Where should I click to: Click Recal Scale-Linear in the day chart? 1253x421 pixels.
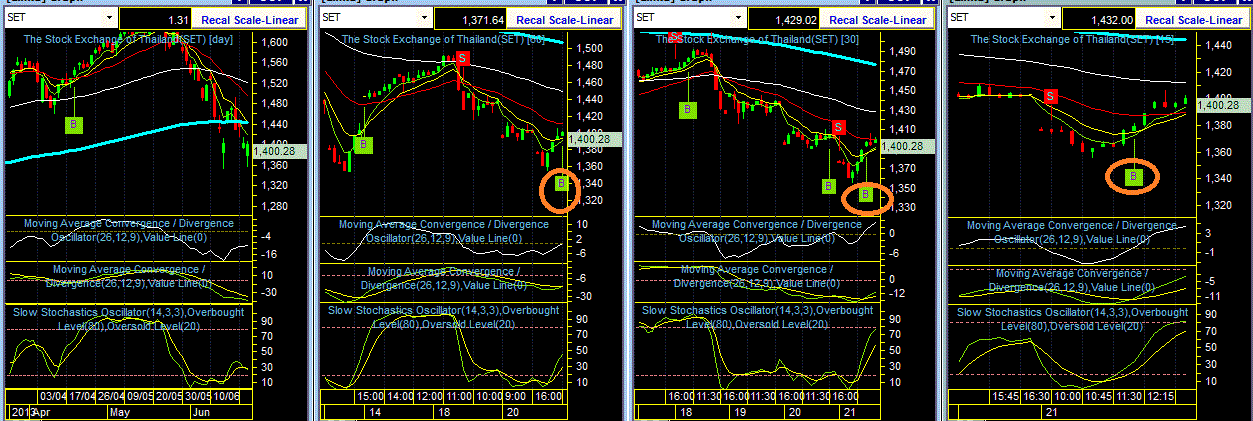(249, 19)
